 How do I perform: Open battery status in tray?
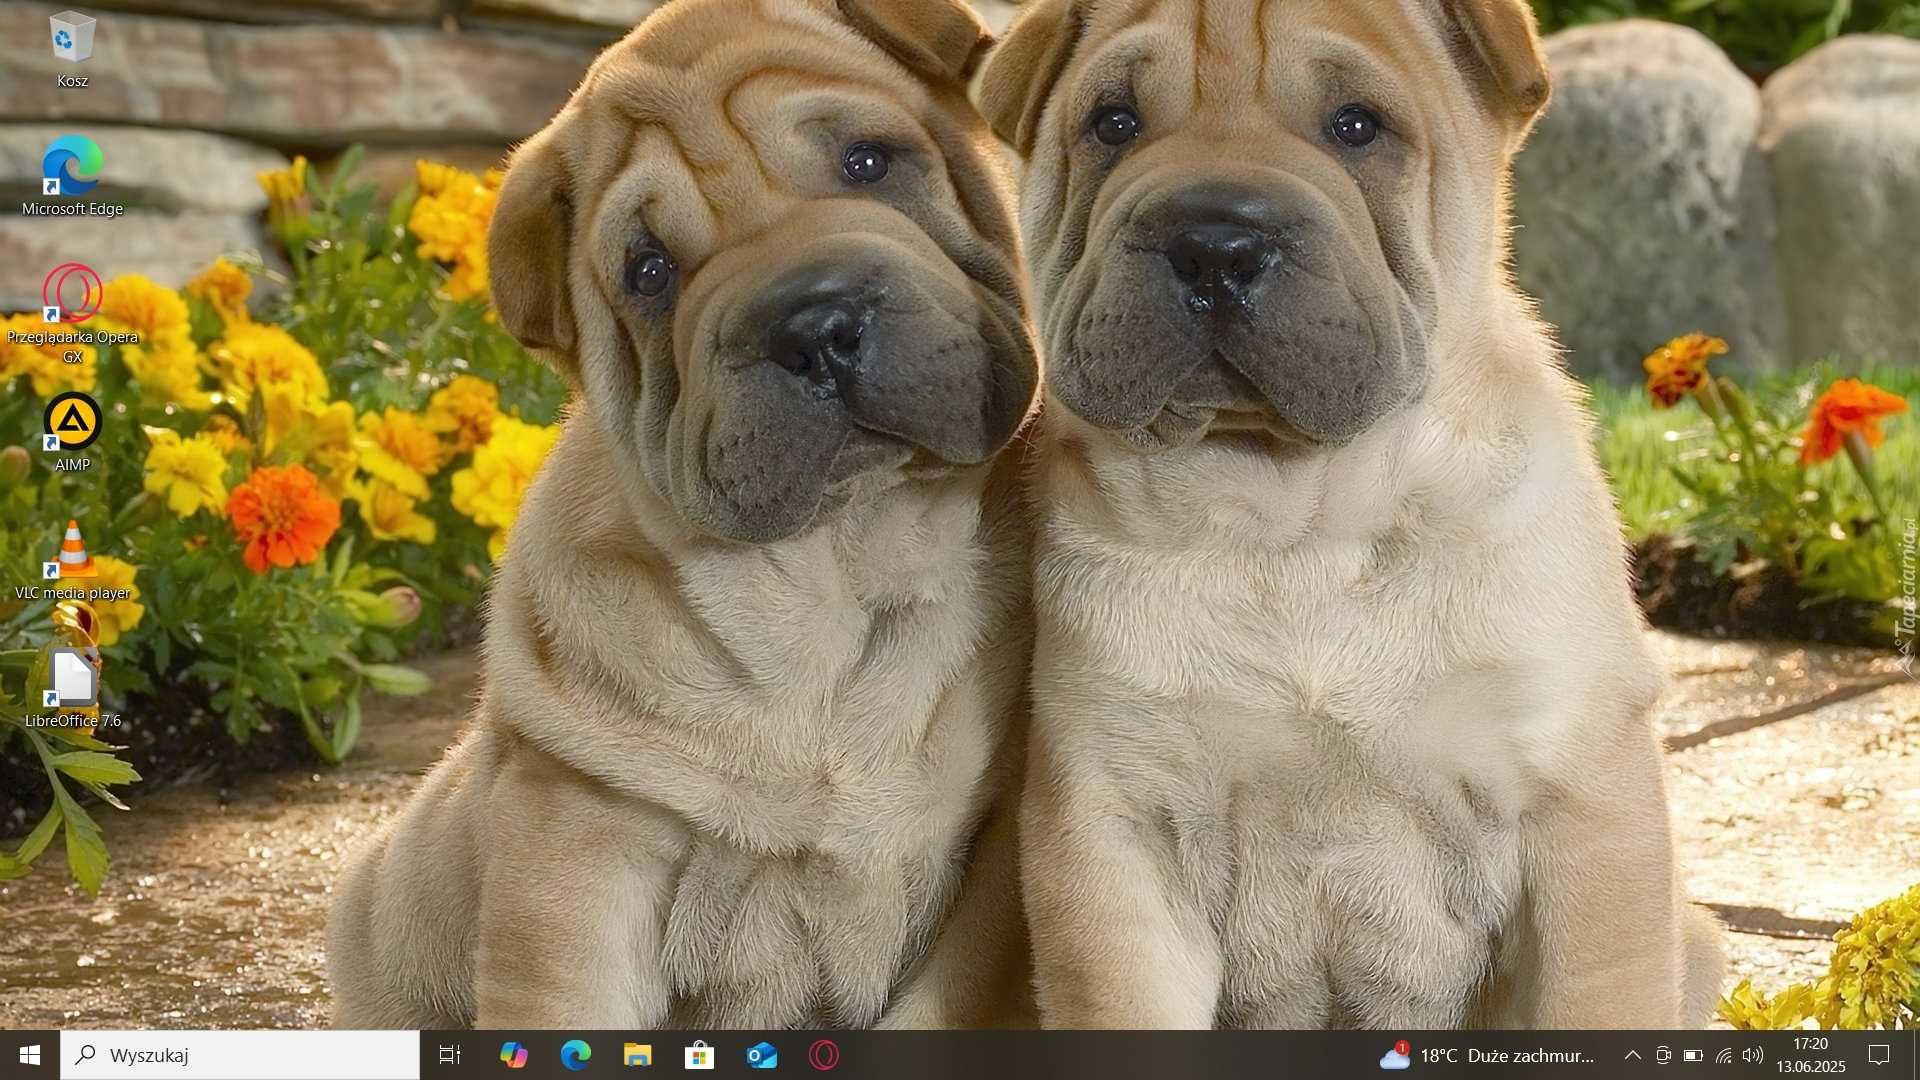point(1694,1055)
